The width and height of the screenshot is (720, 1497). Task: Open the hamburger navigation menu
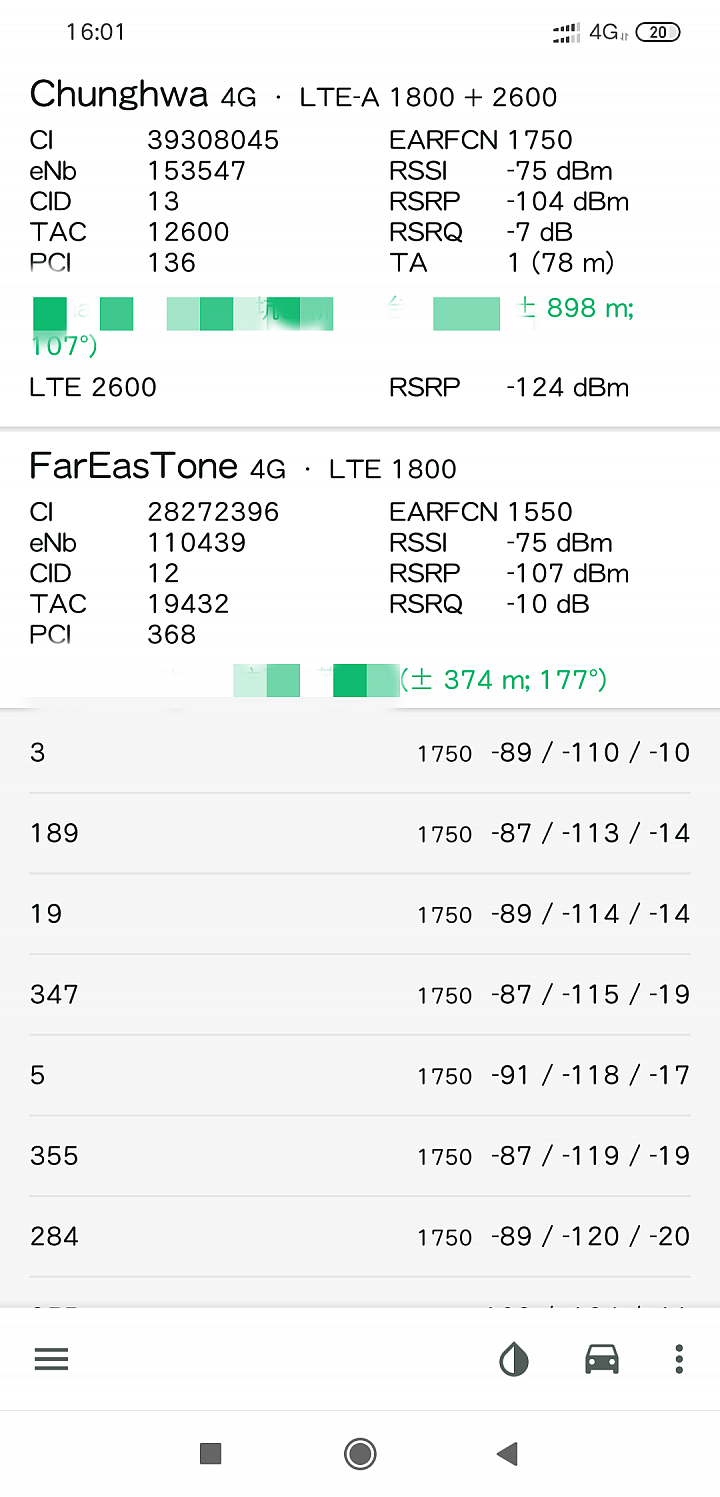(51, 1359)
